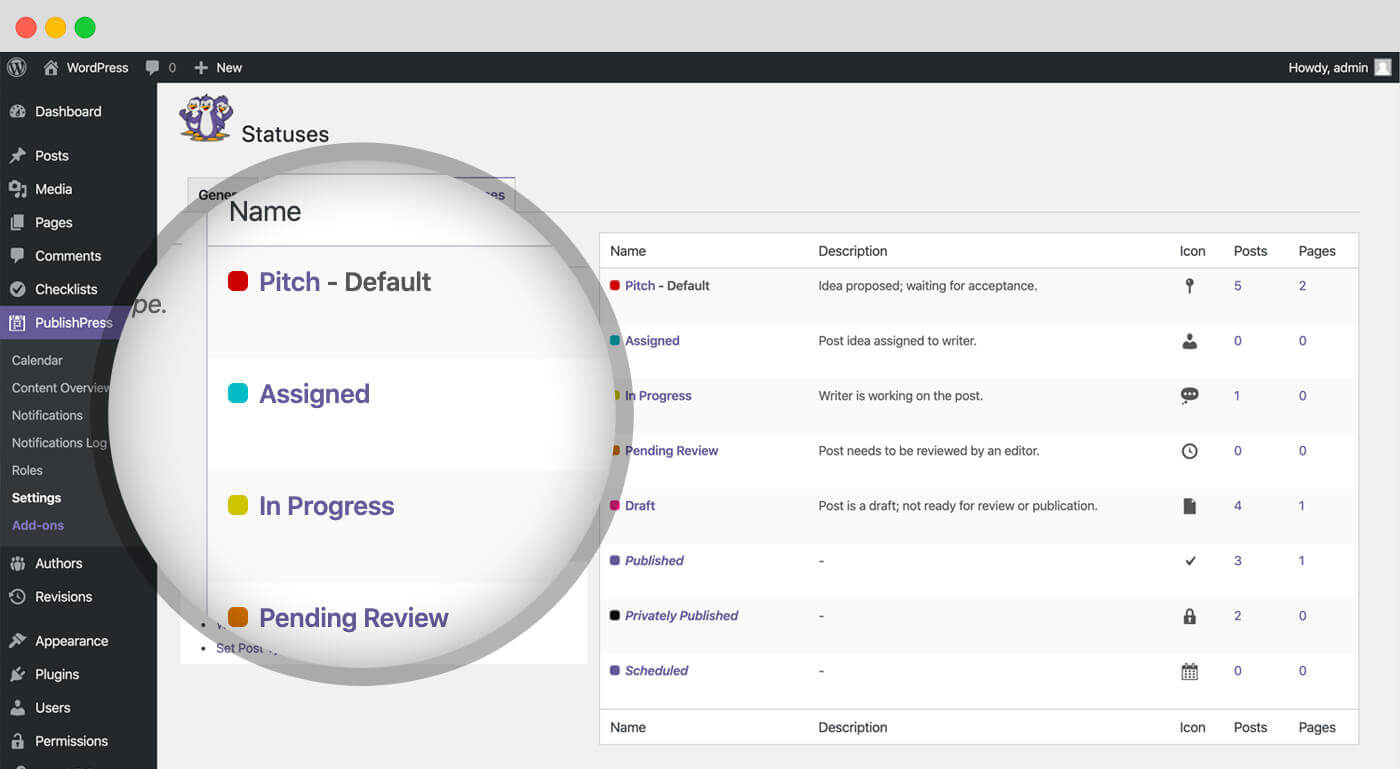Viewport: 1400px width, 769px height.
Task: Open the Notifications submenu item
Action: click(x=47, y=415)
